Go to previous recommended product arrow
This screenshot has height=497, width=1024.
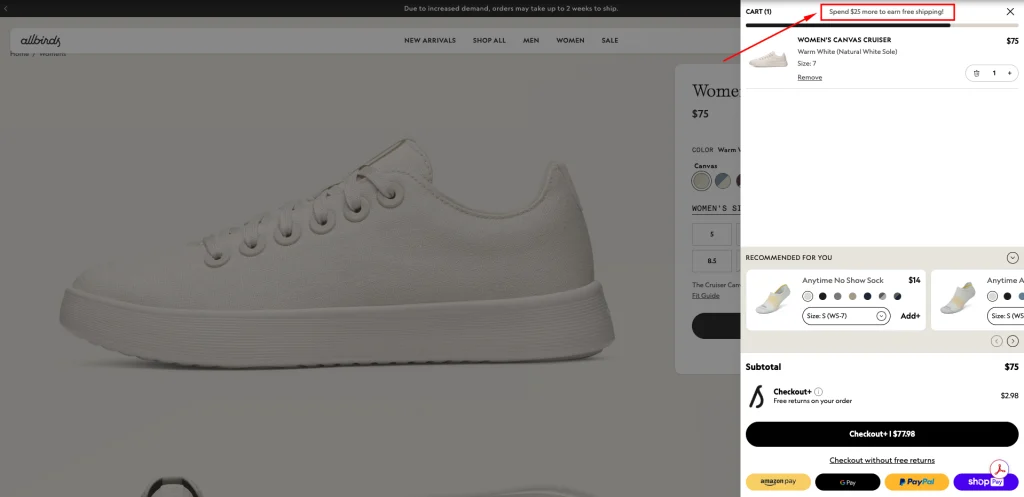[997, 340]
